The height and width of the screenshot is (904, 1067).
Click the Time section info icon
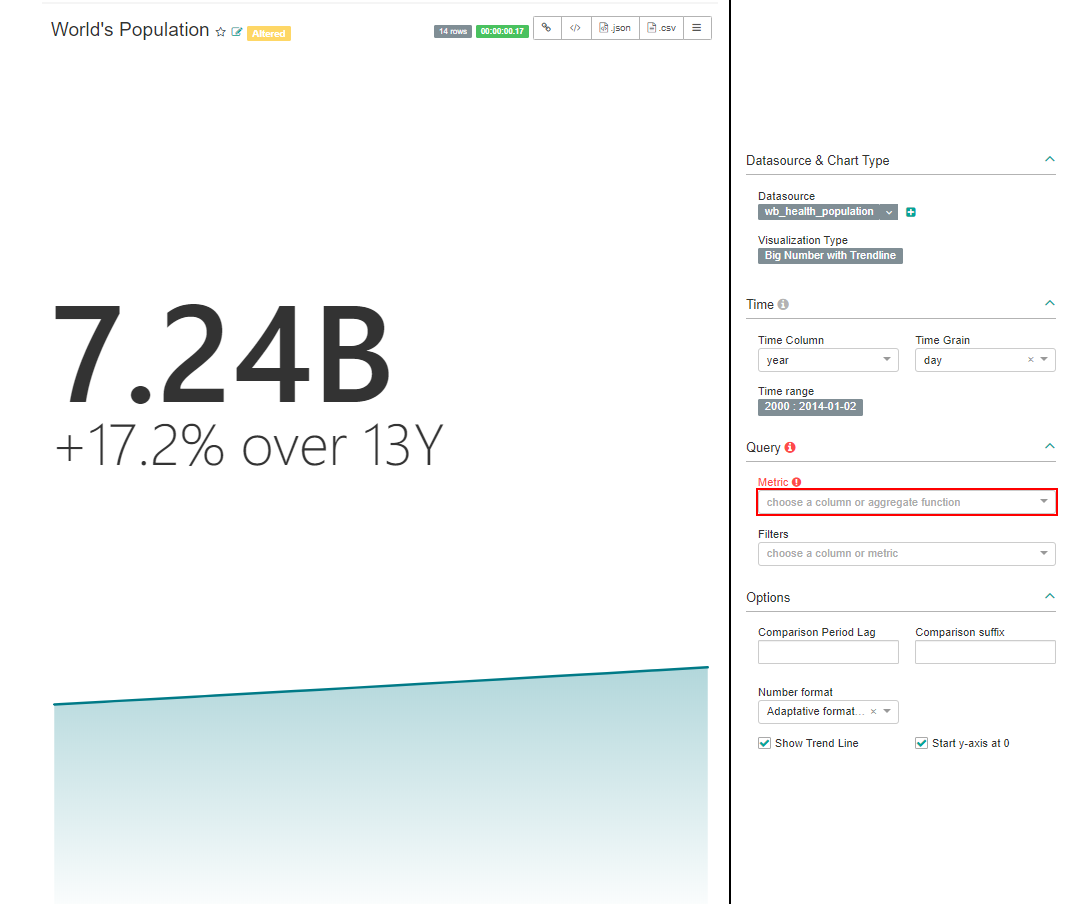(x=783, y=304)
